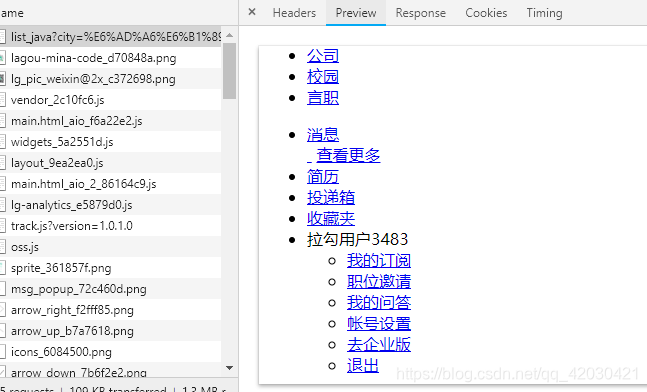Screen dimensions: 647x392
Task: Click file icon beside vendor_2c10fc6.js
Action: [x=2, y=100]
